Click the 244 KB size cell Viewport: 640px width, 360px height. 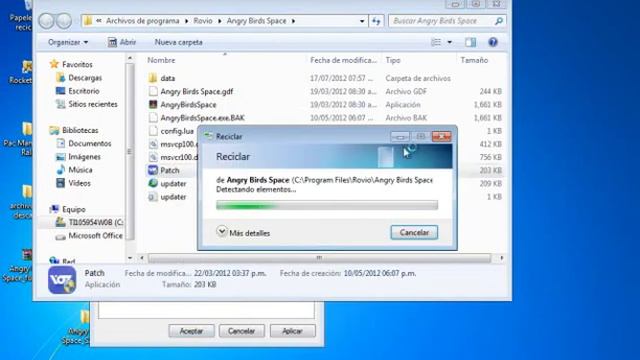click(x=490, y=91)
